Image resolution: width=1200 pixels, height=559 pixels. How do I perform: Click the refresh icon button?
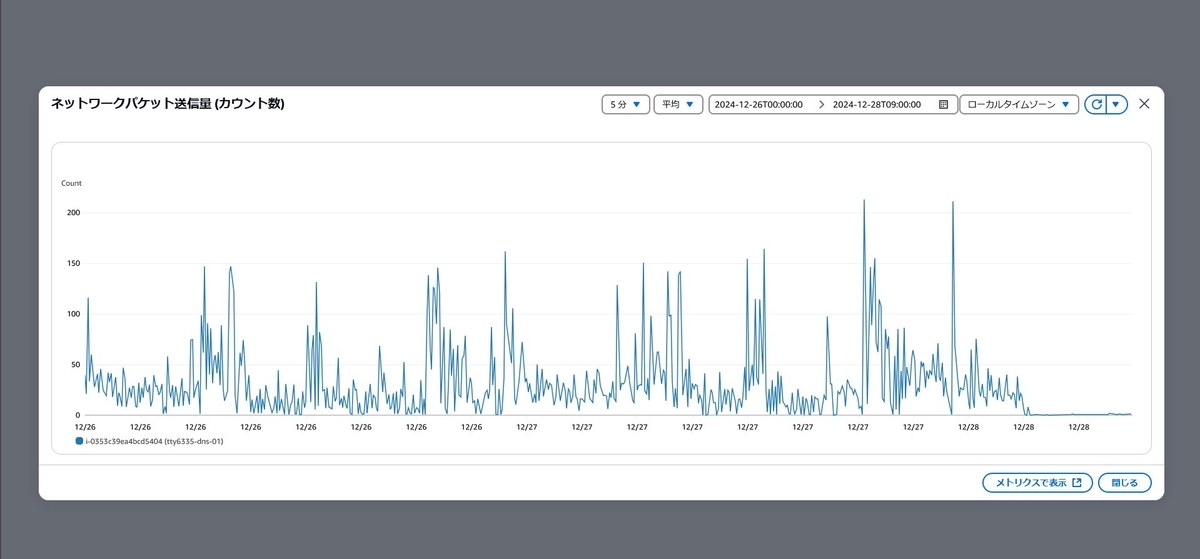pyautogui.click(x=1096, y=104)
